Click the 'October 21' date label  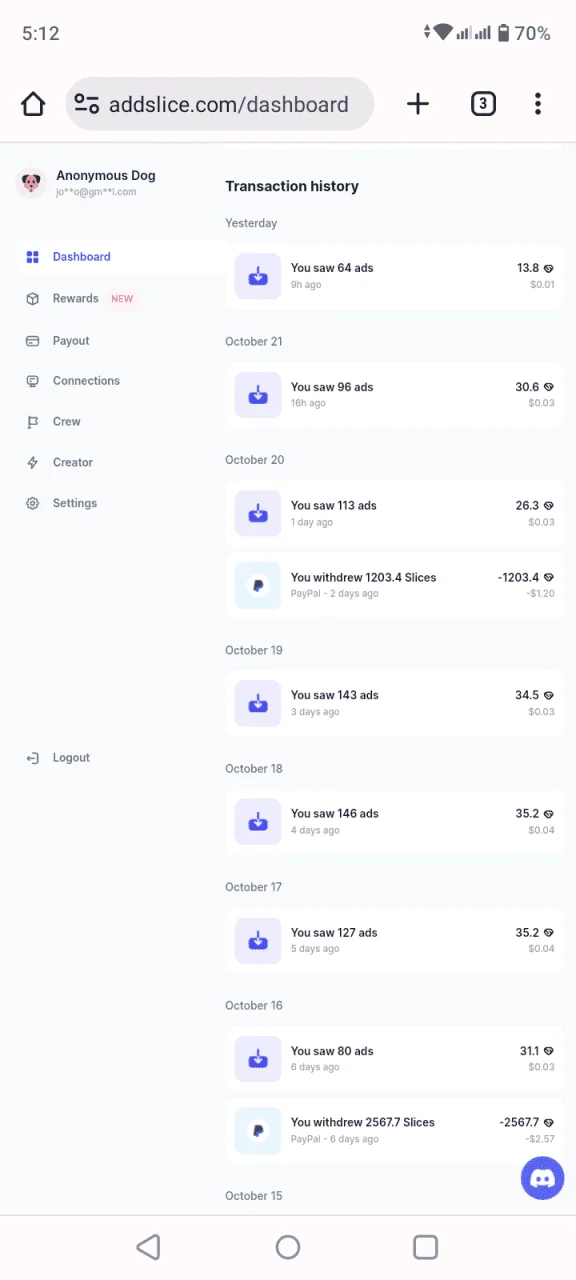pos(254,341)
